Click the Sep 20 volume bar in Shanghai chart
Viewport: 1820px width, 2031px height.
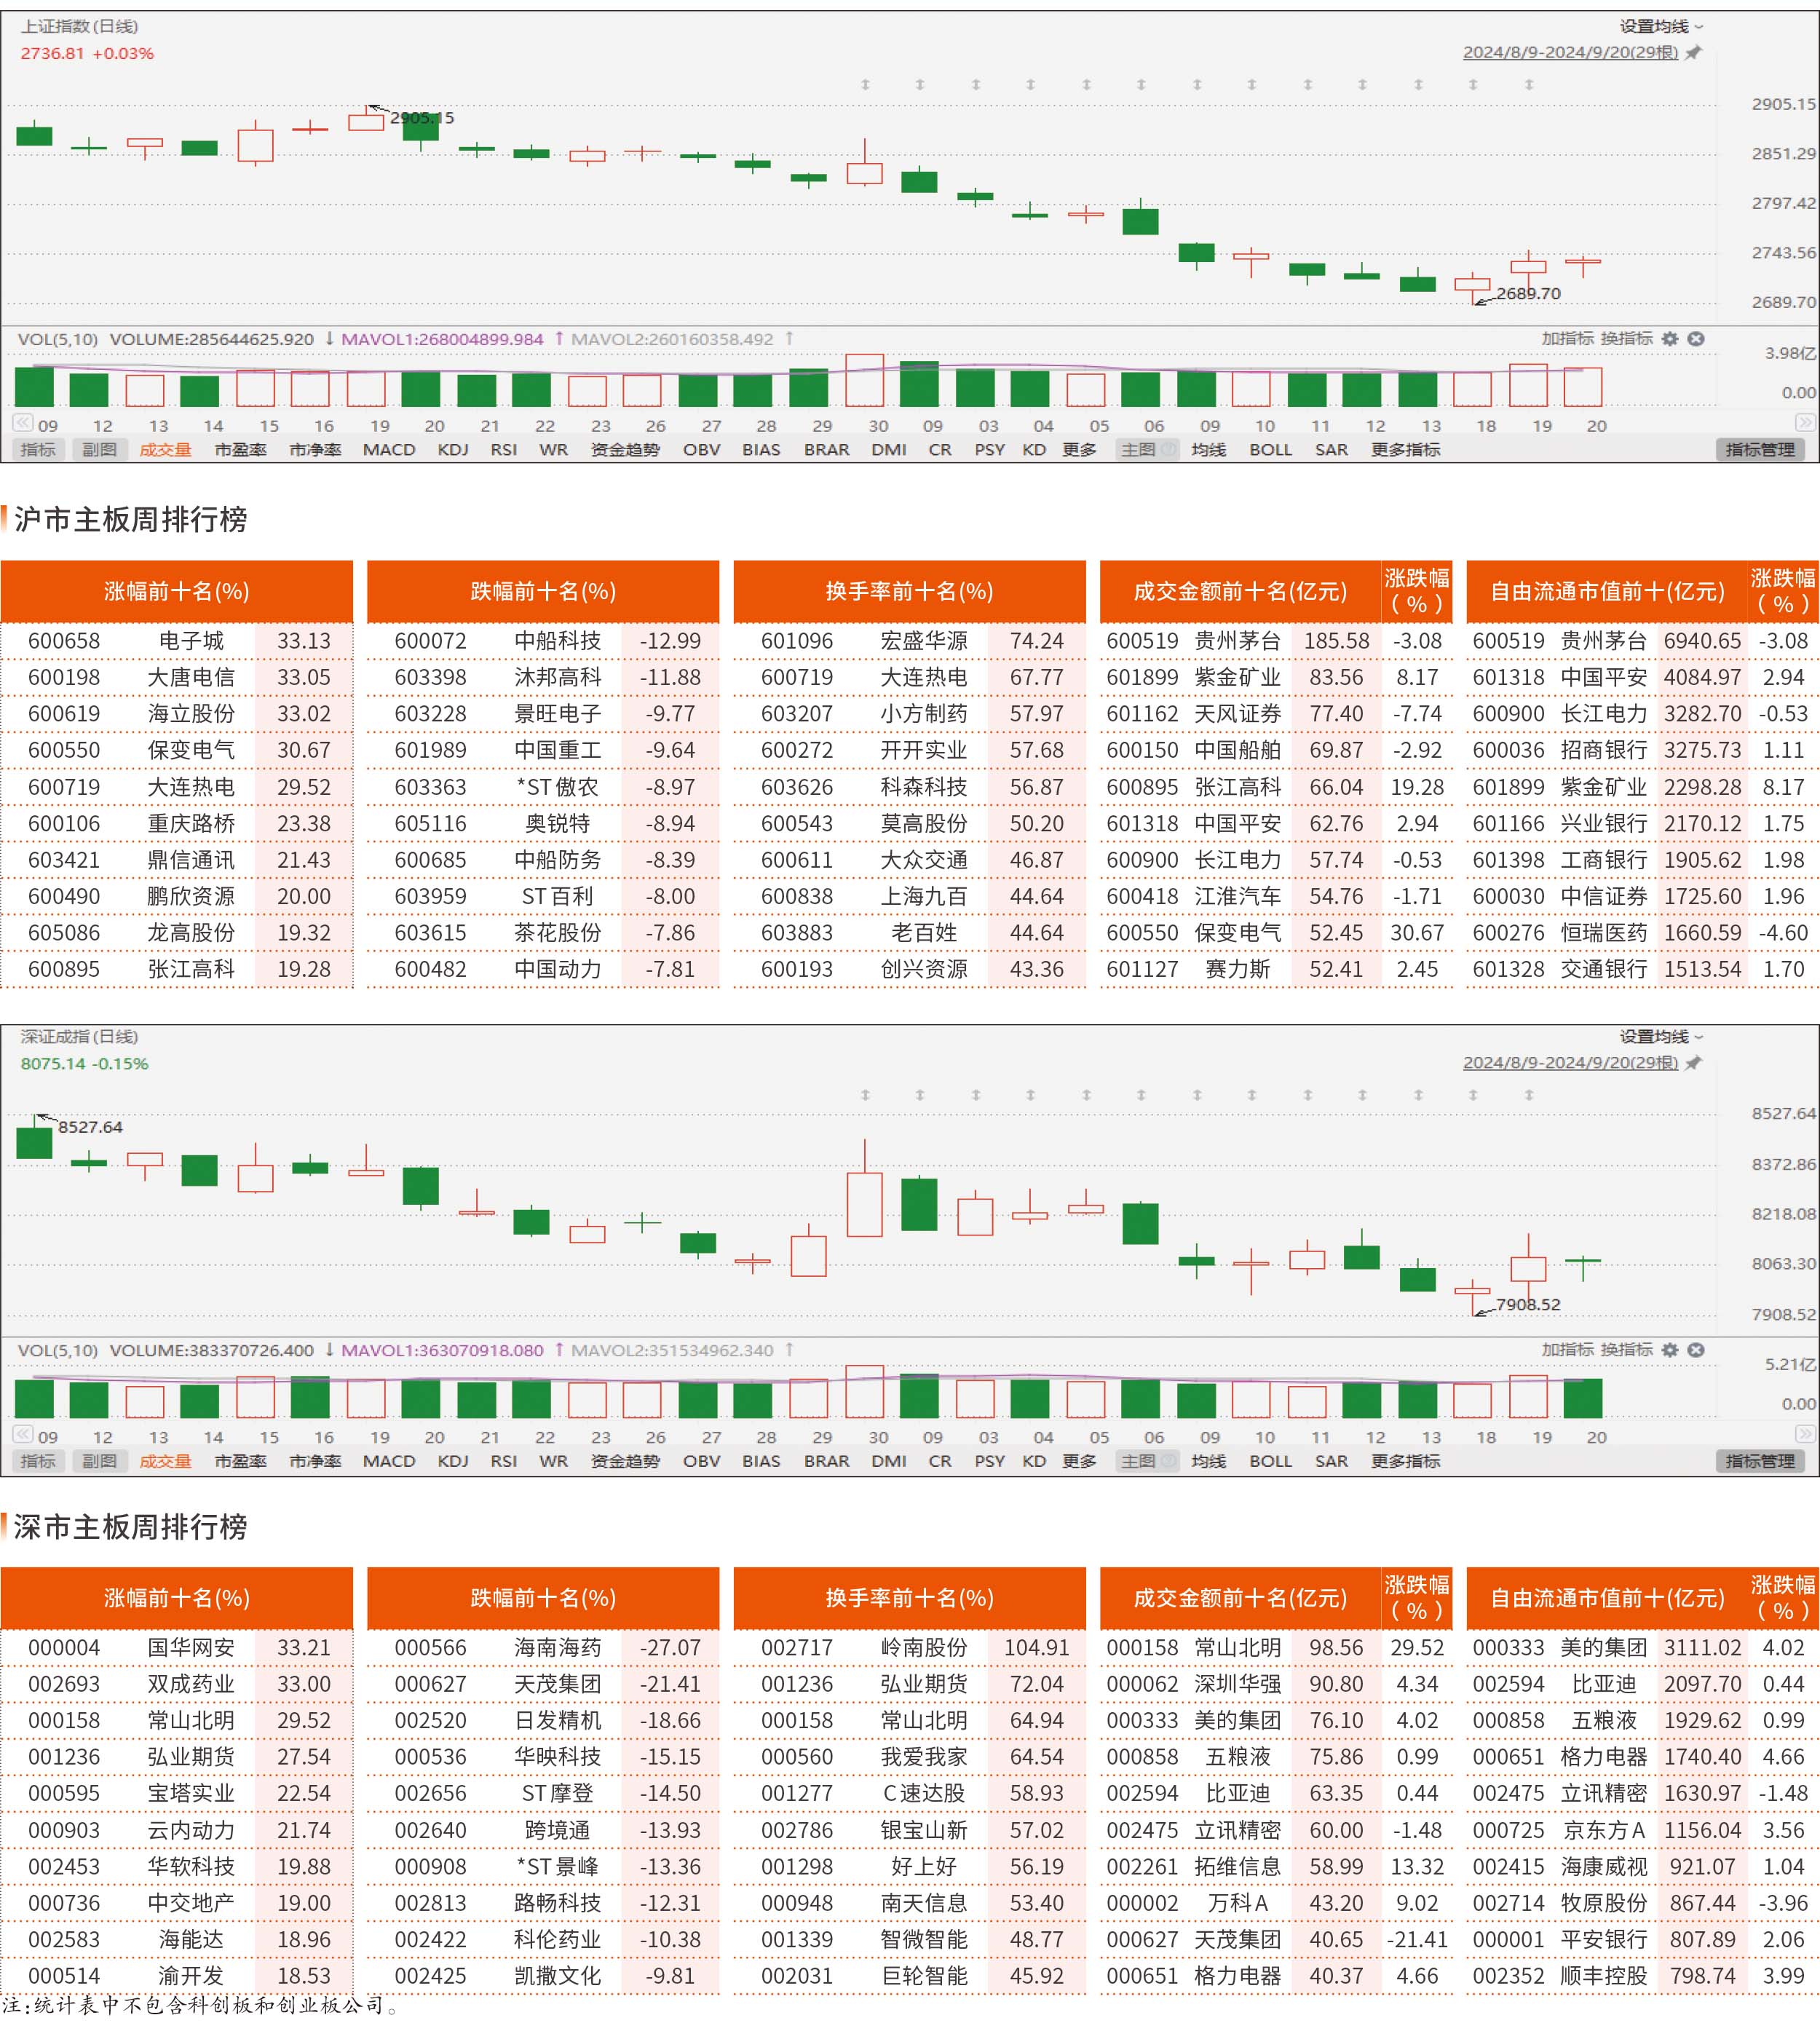(1583, 387)
